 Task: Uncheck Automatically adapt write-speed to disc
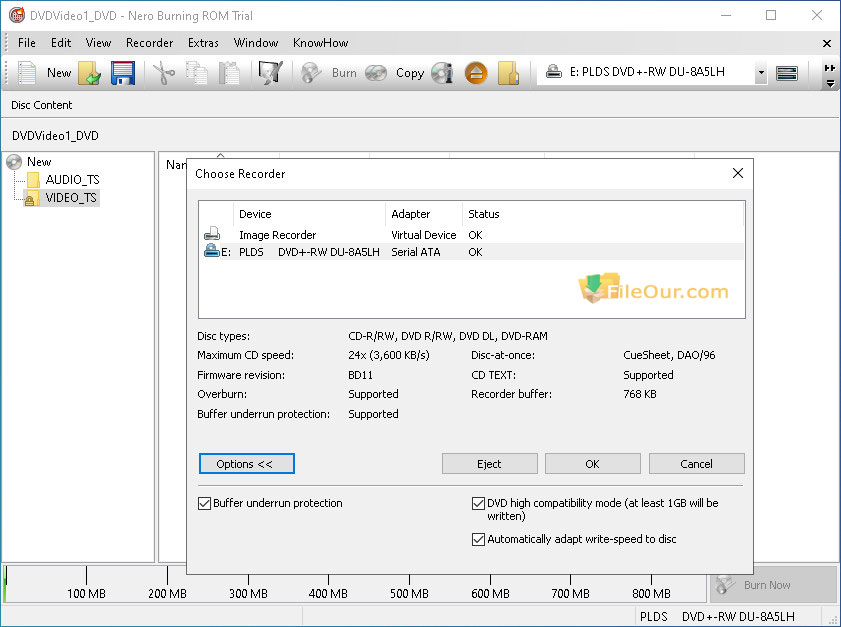coord(478,540)
